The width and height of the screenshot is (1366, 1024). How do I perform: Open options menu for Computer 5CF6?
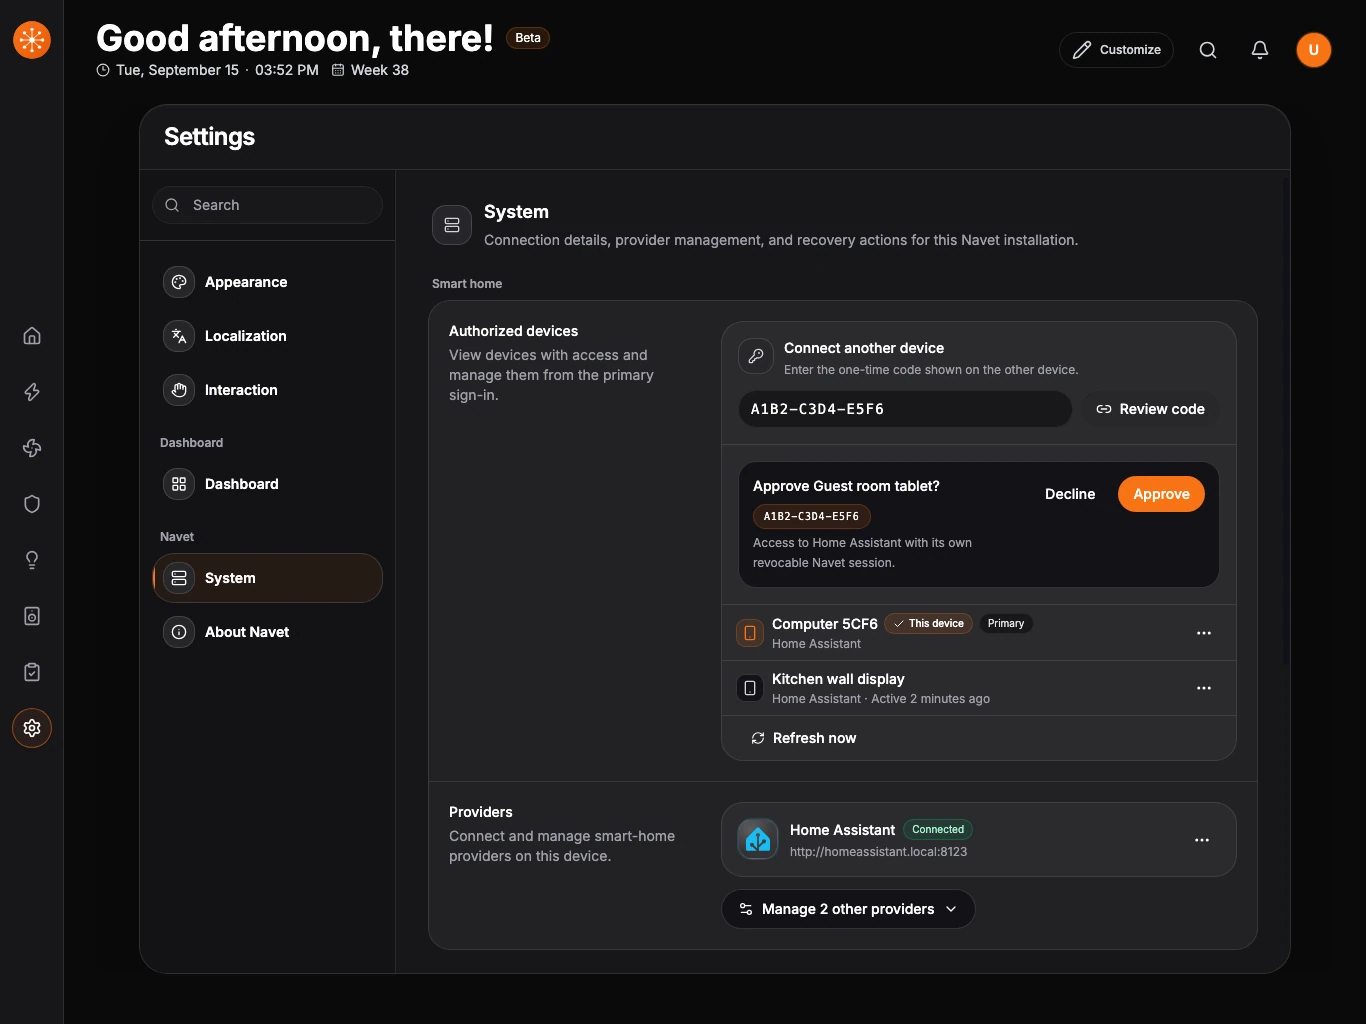pyautogui.click(x=1204, y=633)
